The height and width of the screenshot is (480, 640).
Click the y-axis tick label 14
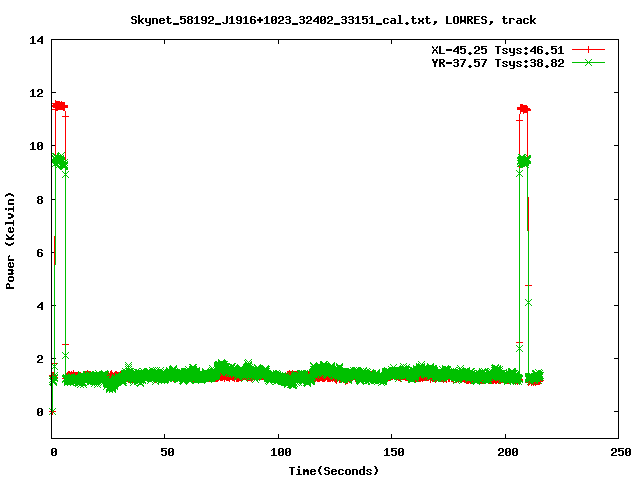tap(36, 40)
